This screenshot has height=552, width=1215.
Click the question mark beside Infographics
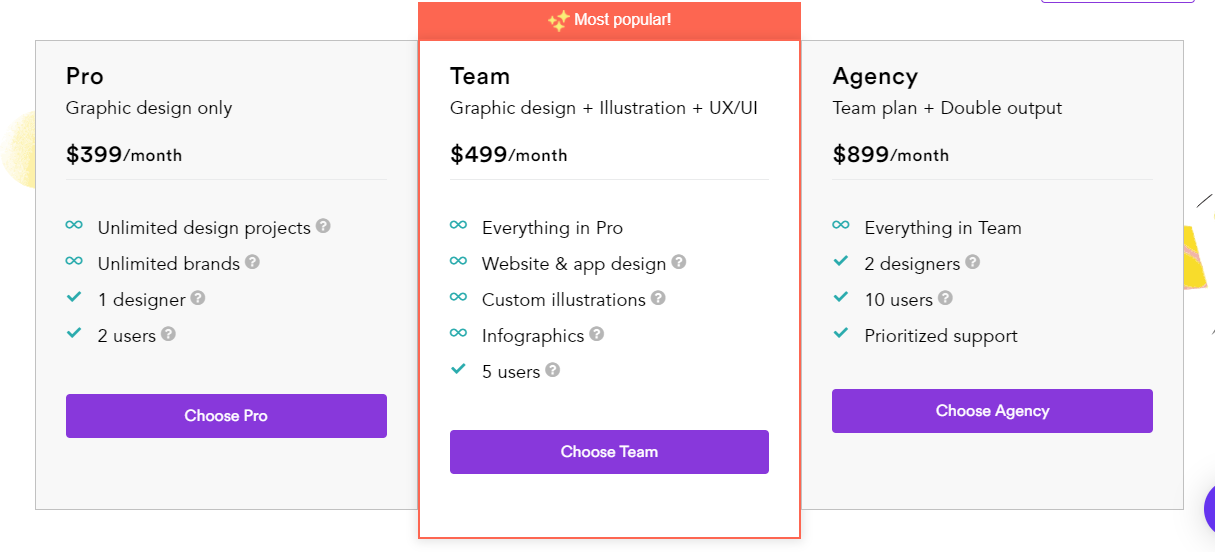(597, 334)
